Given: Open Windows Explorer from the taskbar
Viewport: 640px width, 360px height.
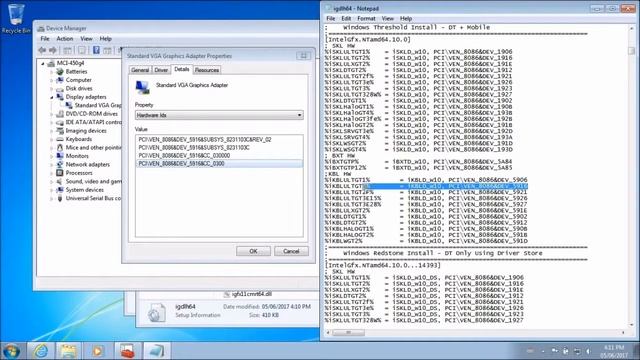Looking at the screenshot, I should (x=69, y=351).
